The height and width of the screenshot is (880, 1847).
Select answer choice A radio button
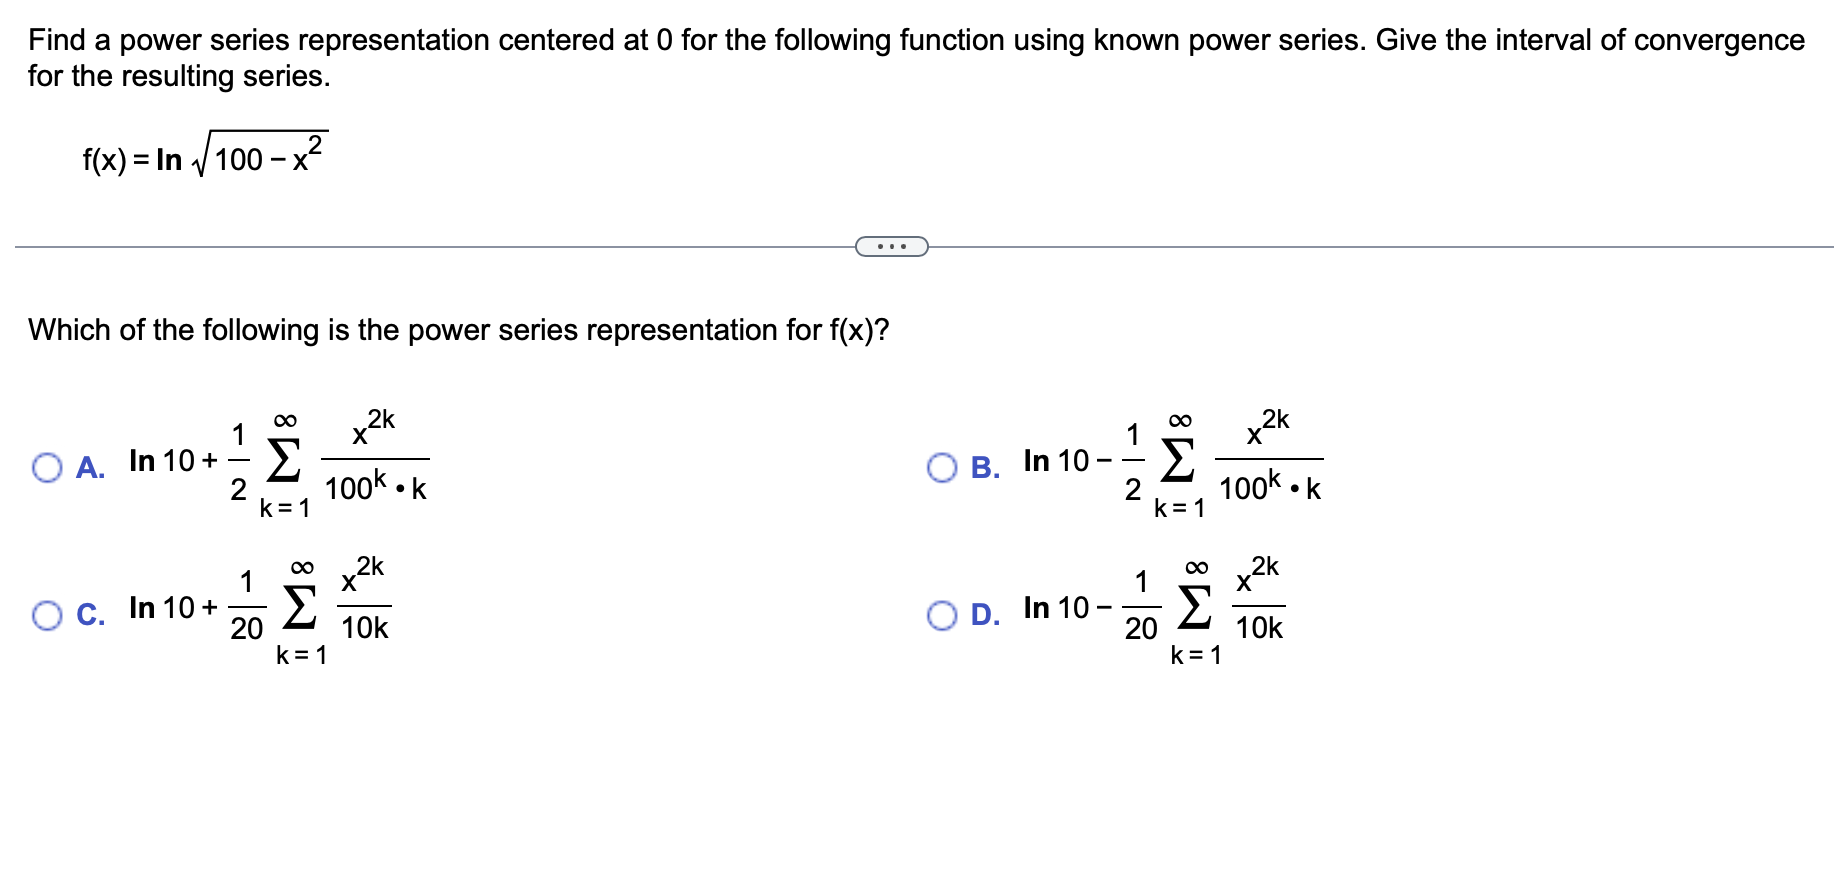(45, 465)
